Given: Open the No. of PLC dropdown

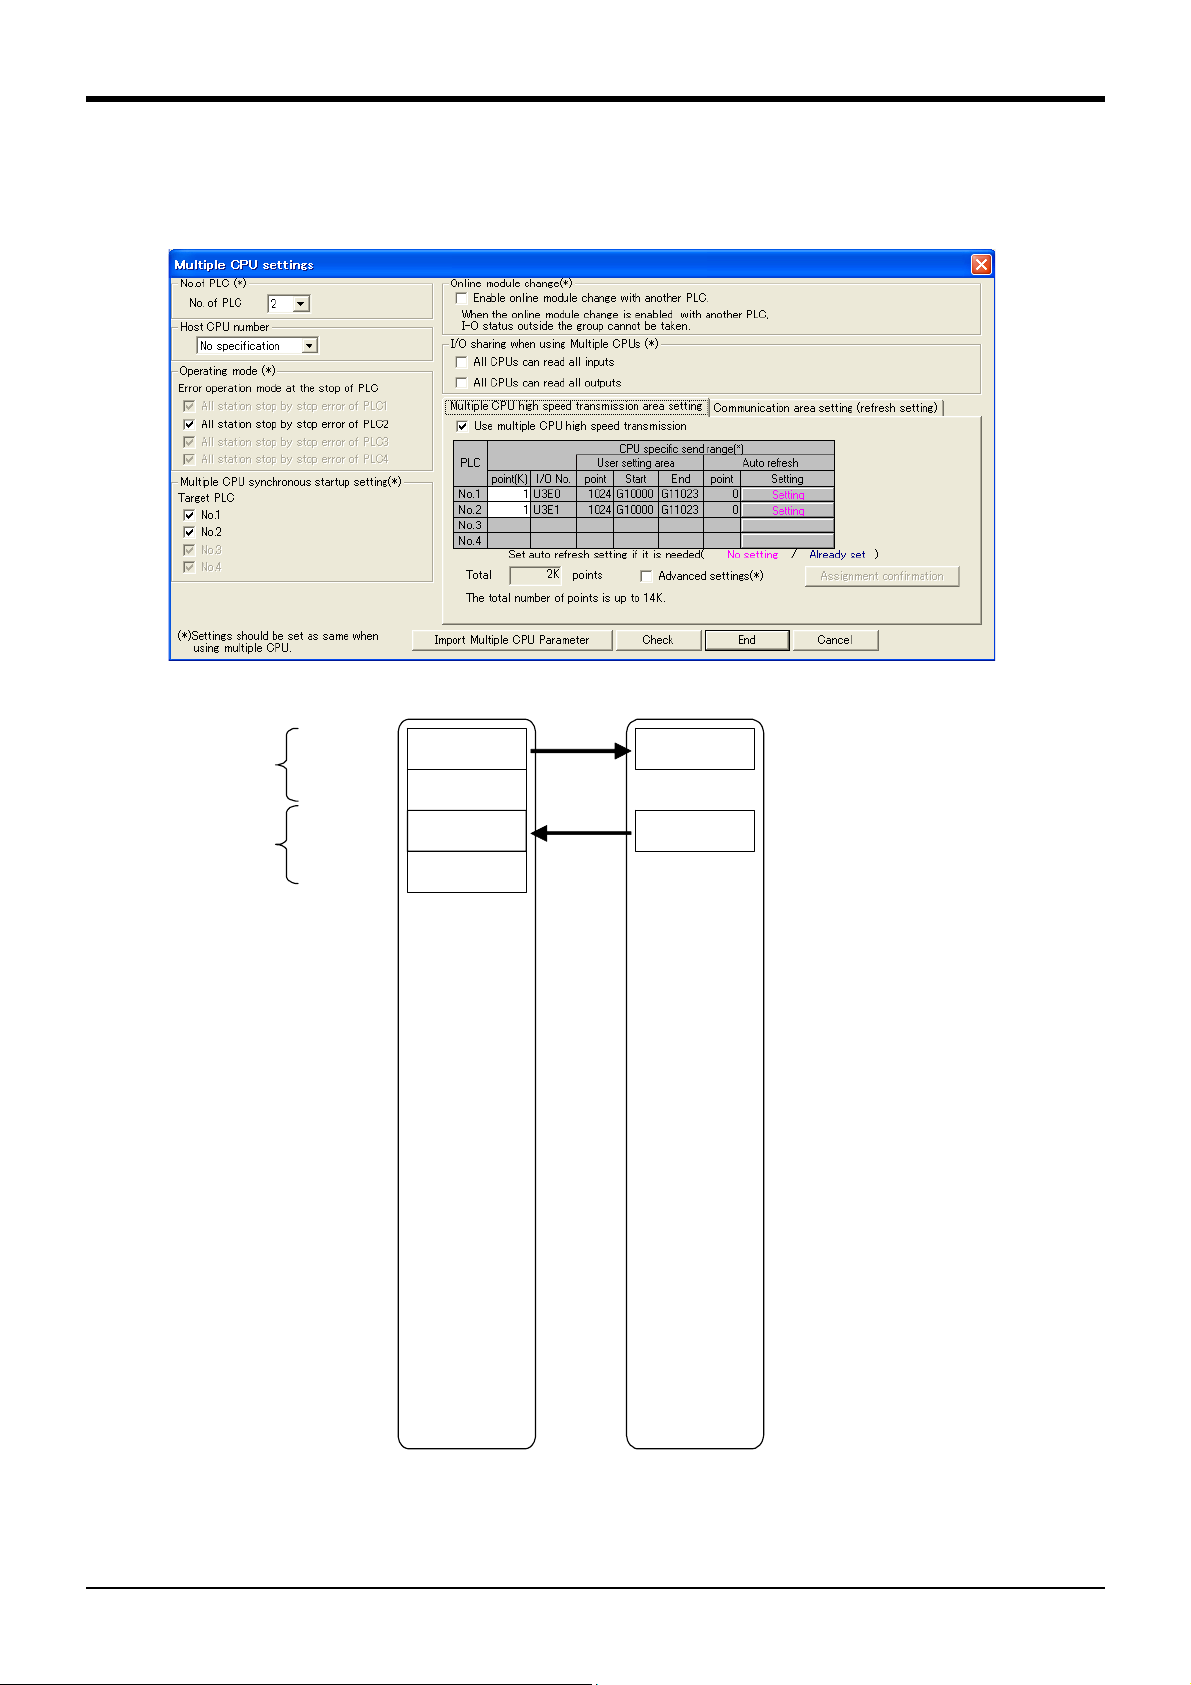Looking at the screenshot, I should [x=301, y=303].
